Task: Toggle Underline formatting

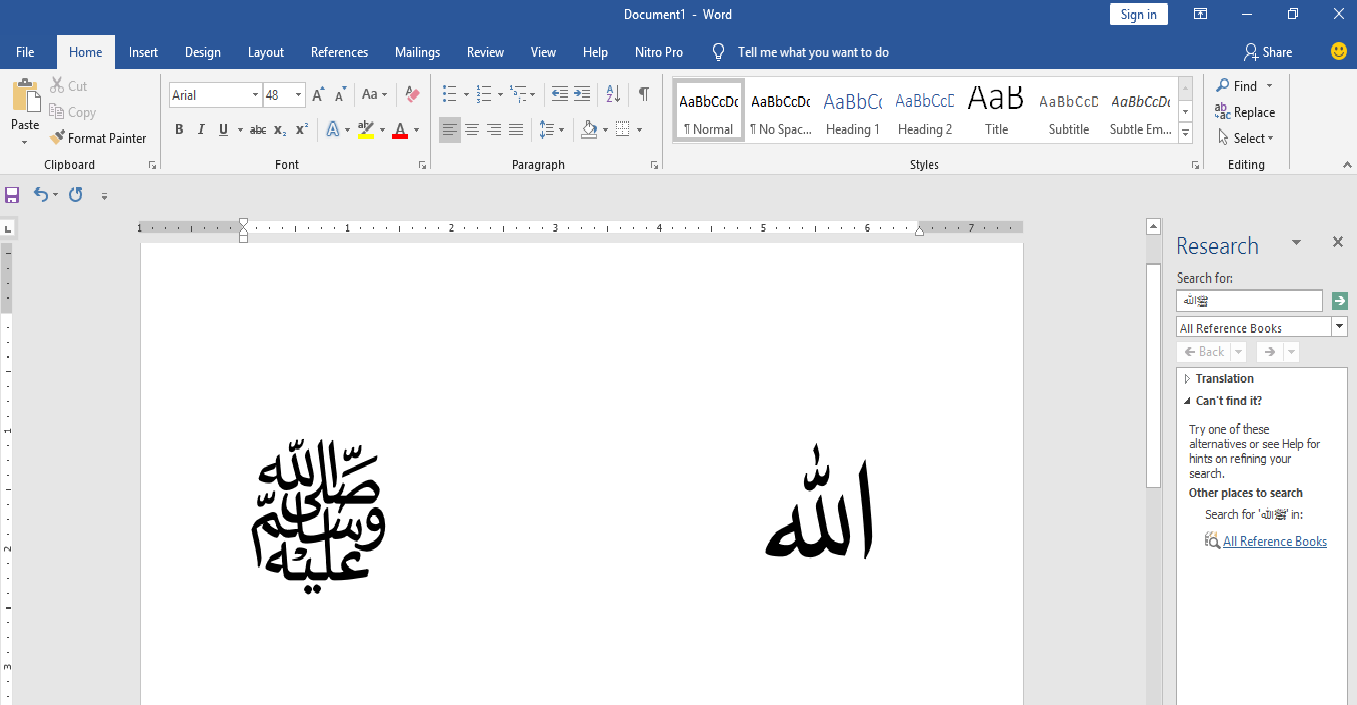Action: click(223, 129)
